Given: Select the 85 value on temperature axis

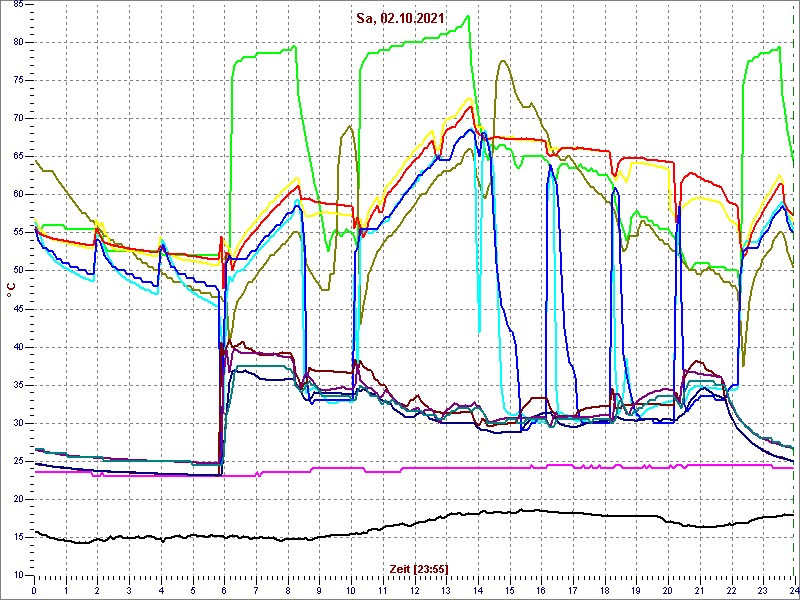Looking at the screenshot, I should pyautogui.click(x=17, y=4).
